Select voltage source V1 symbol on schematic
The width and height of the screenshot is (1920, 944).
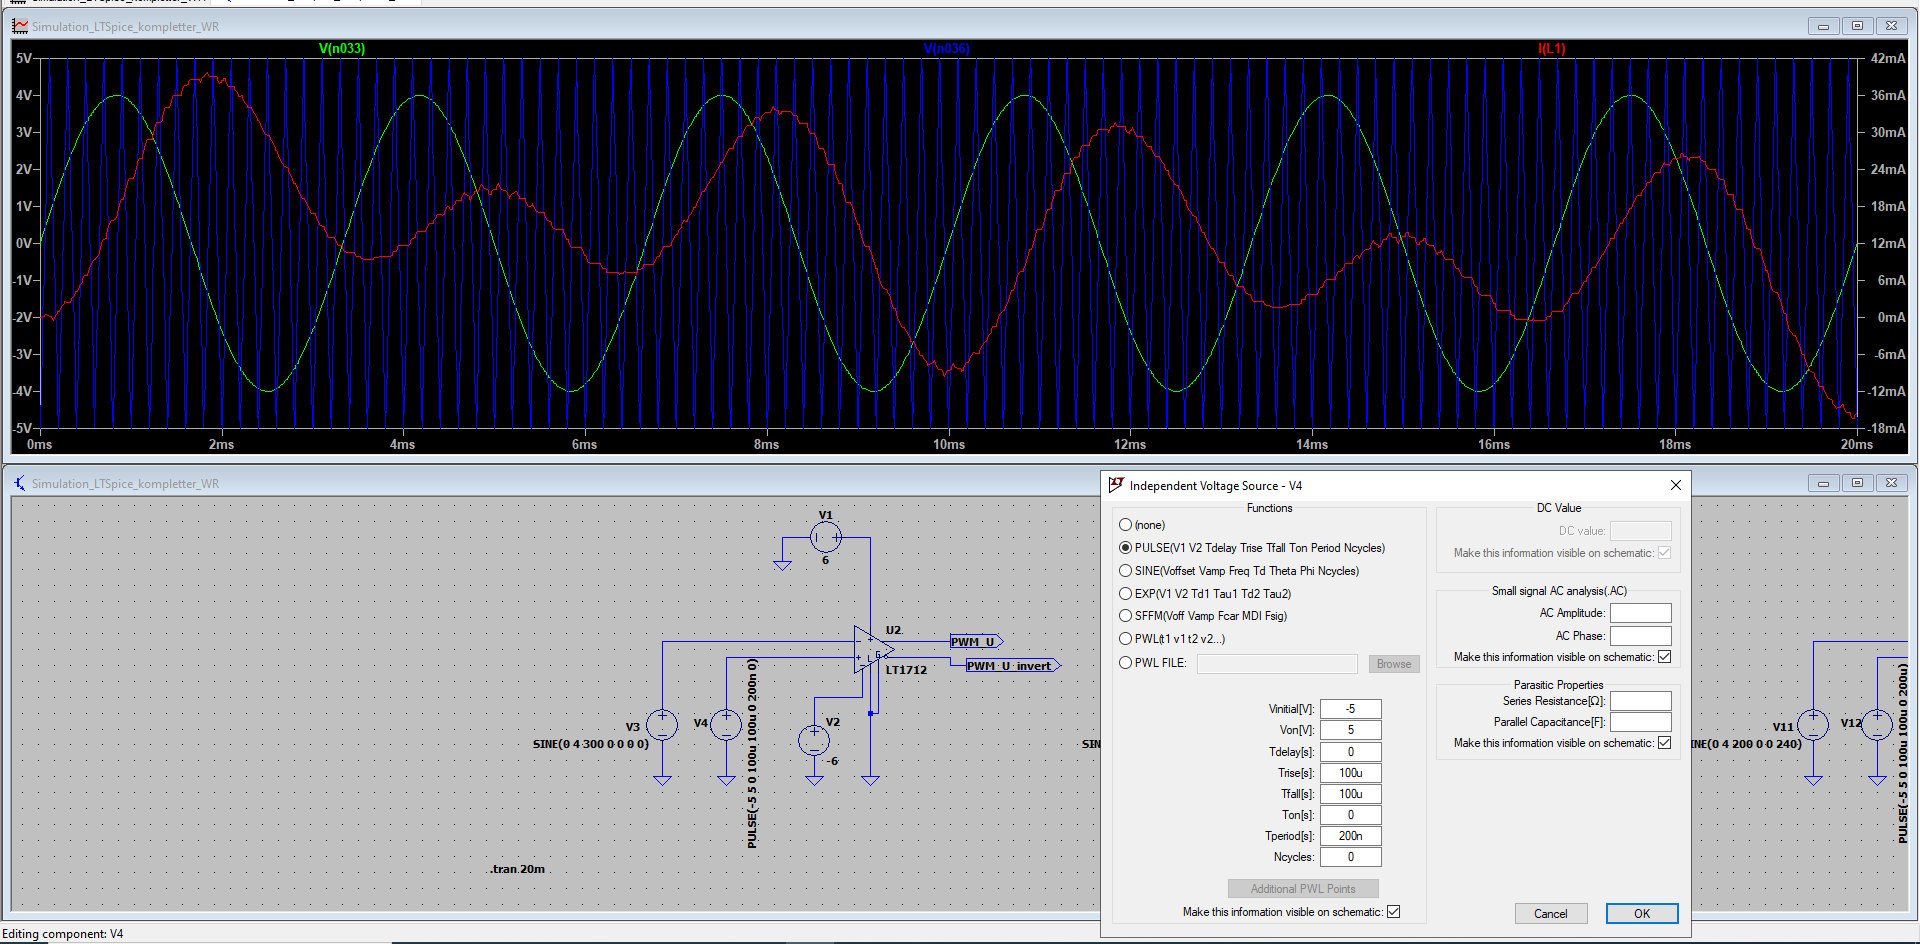(826, 538)
